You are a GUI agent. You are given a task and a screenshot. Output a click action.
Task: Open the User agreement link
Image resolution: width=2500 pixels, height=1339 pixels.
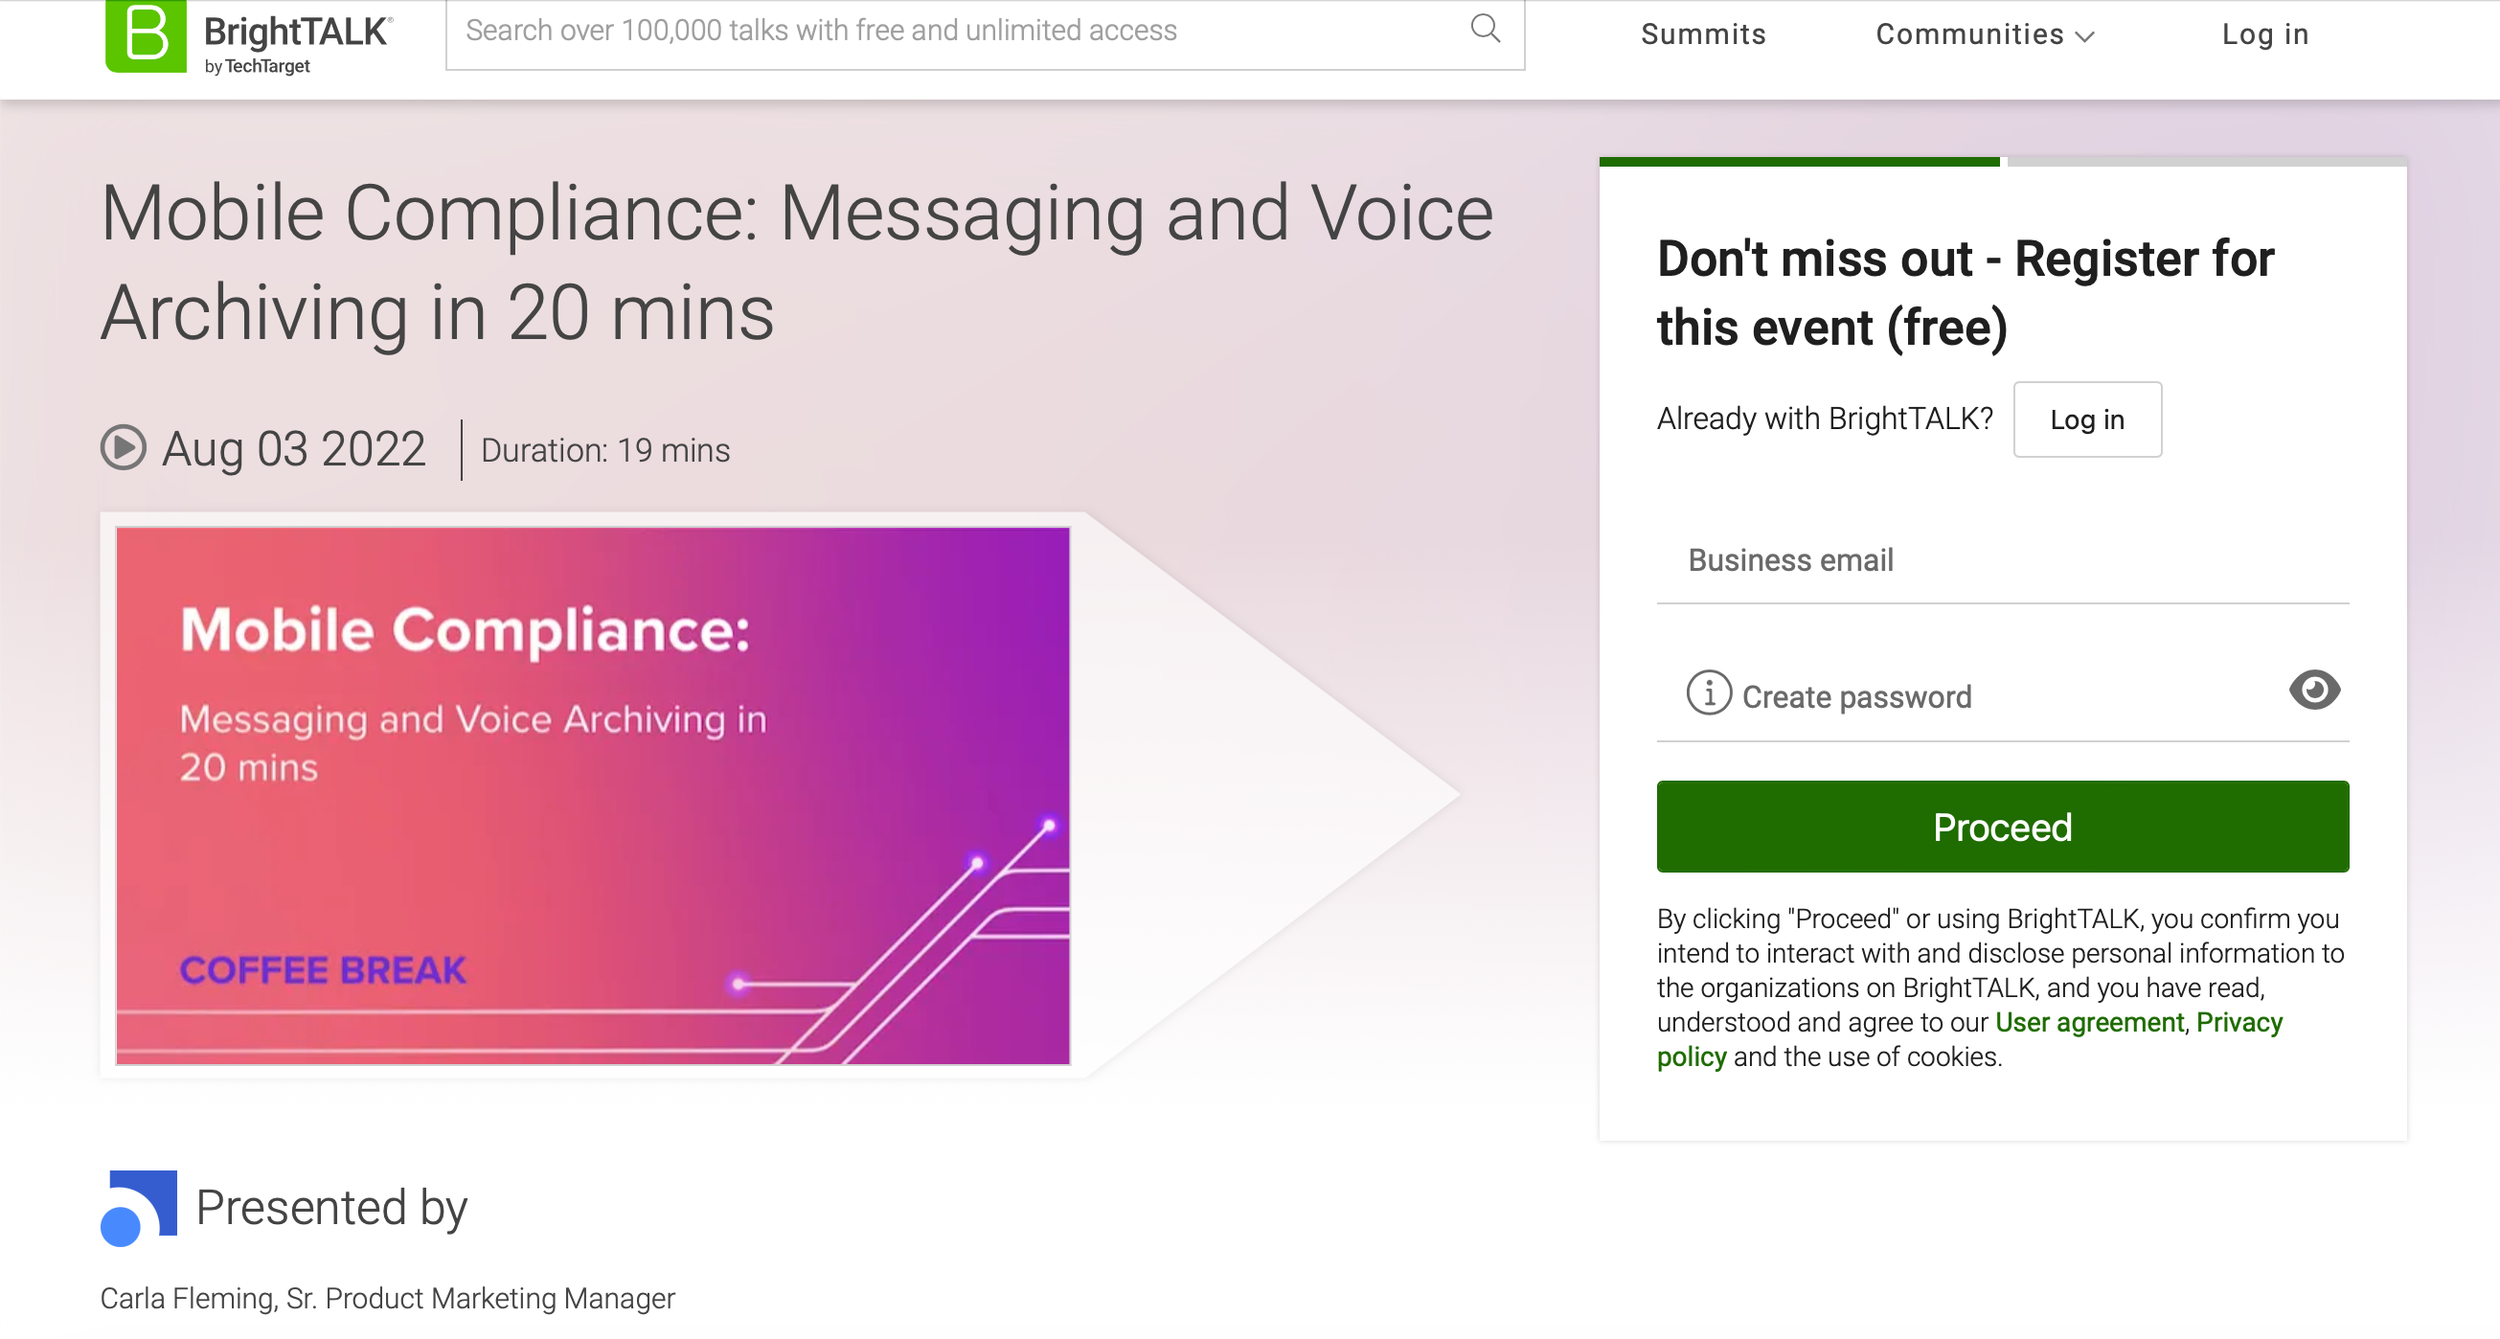pyautogui.click(x=2089, y=1023)
